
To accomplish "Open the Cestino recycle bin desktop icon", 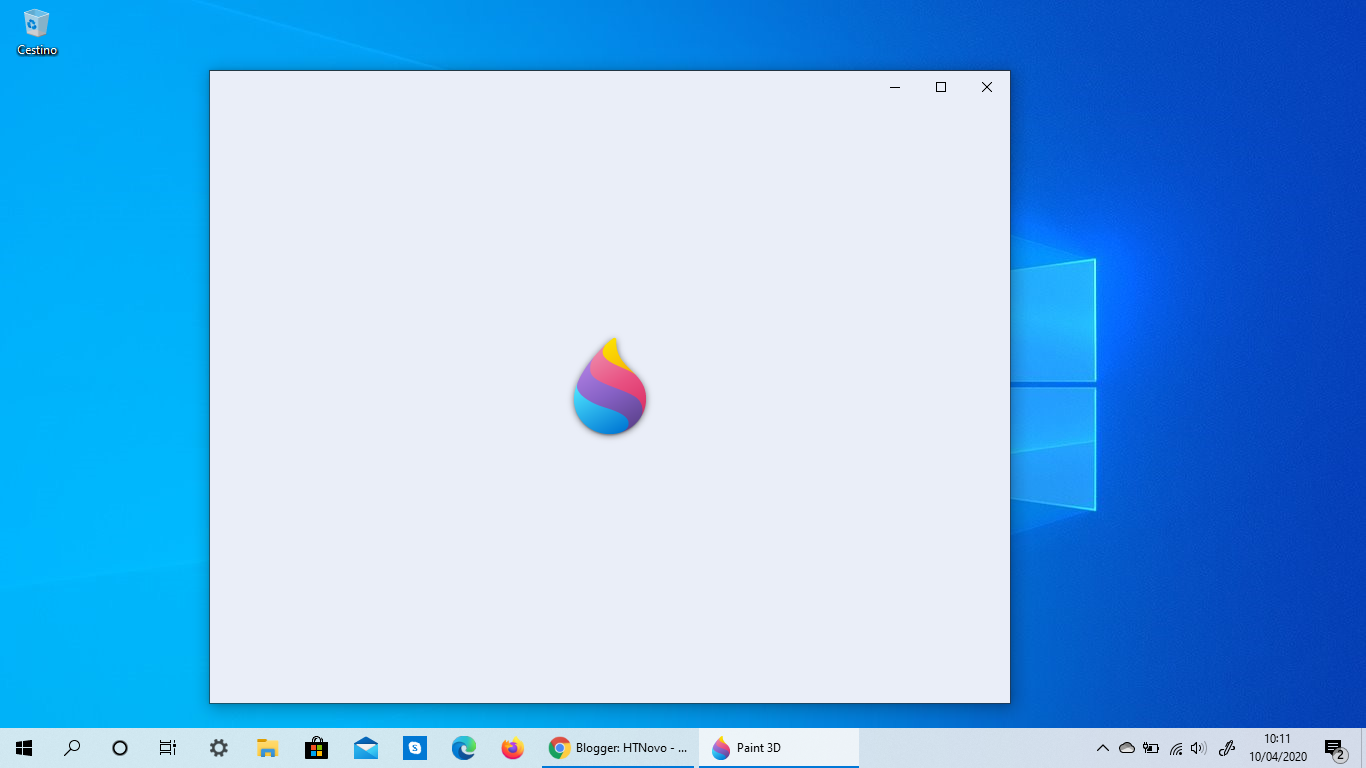I will [37, 32].
